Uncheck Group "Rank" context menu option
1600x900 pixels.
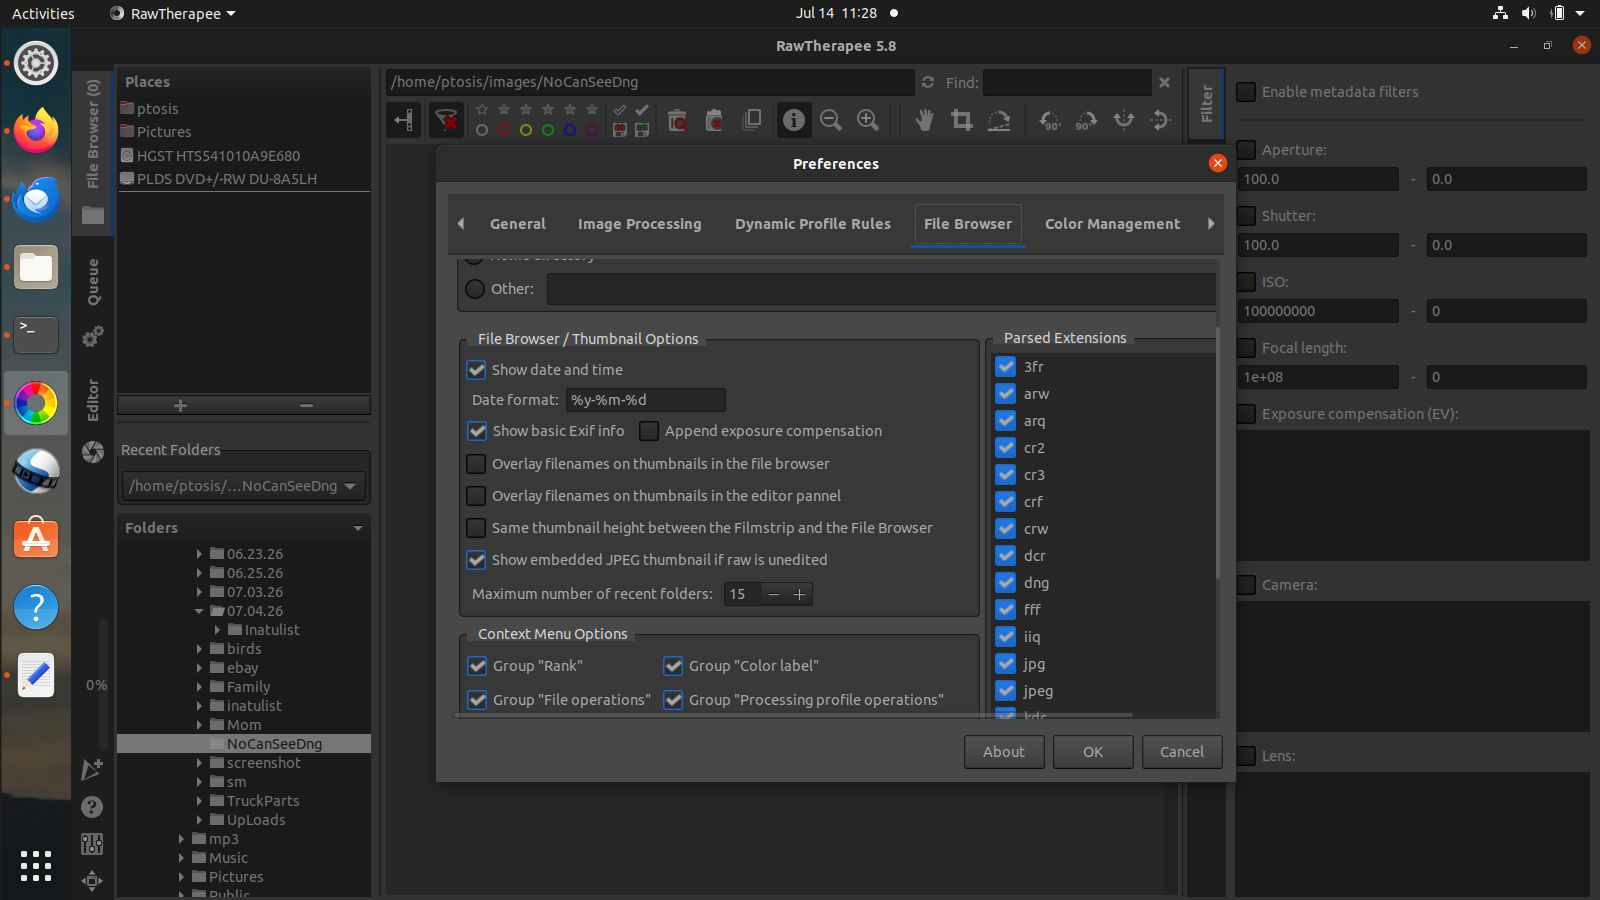478,666
